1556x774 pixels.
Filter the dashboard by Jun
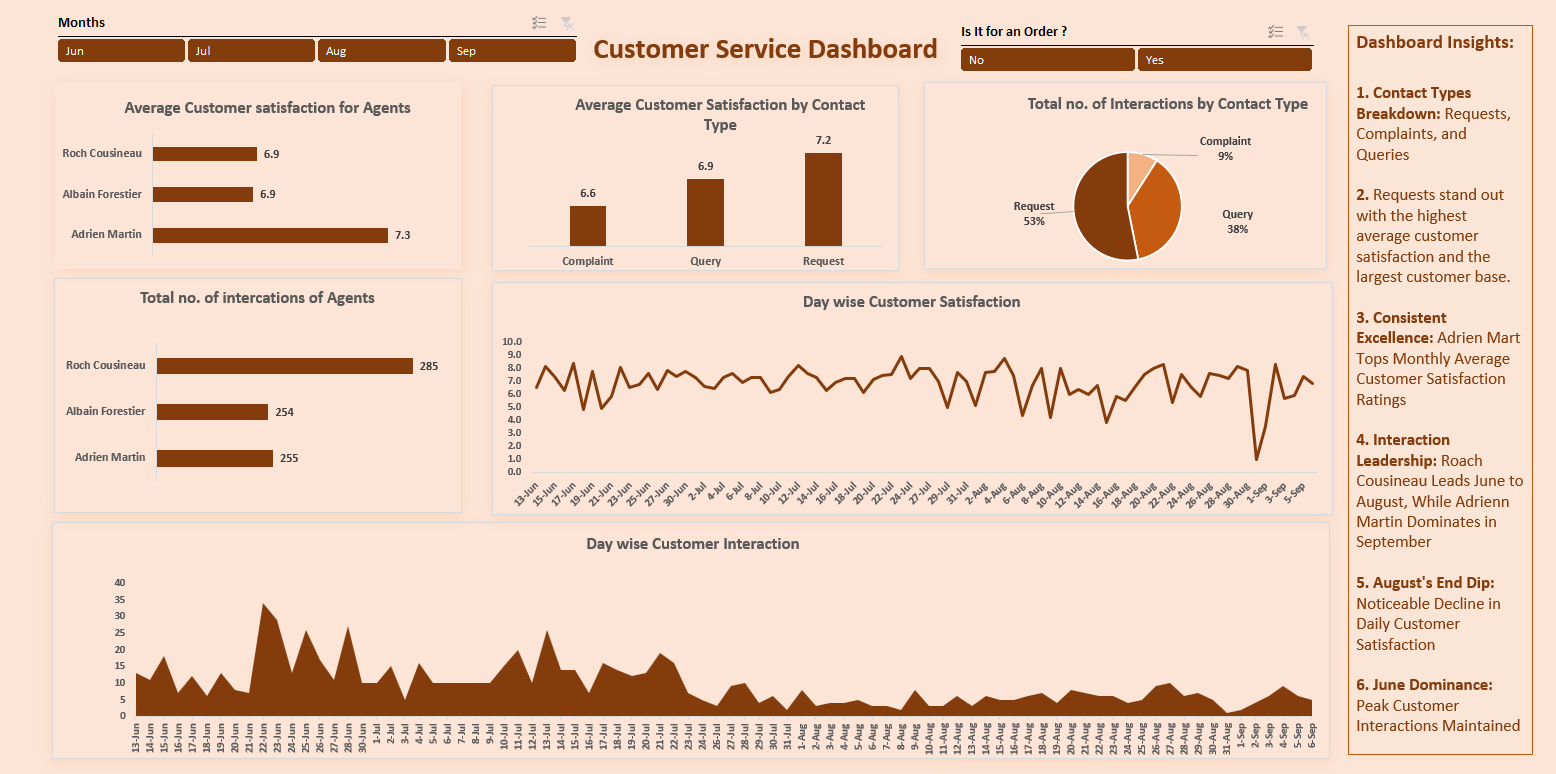121,51
